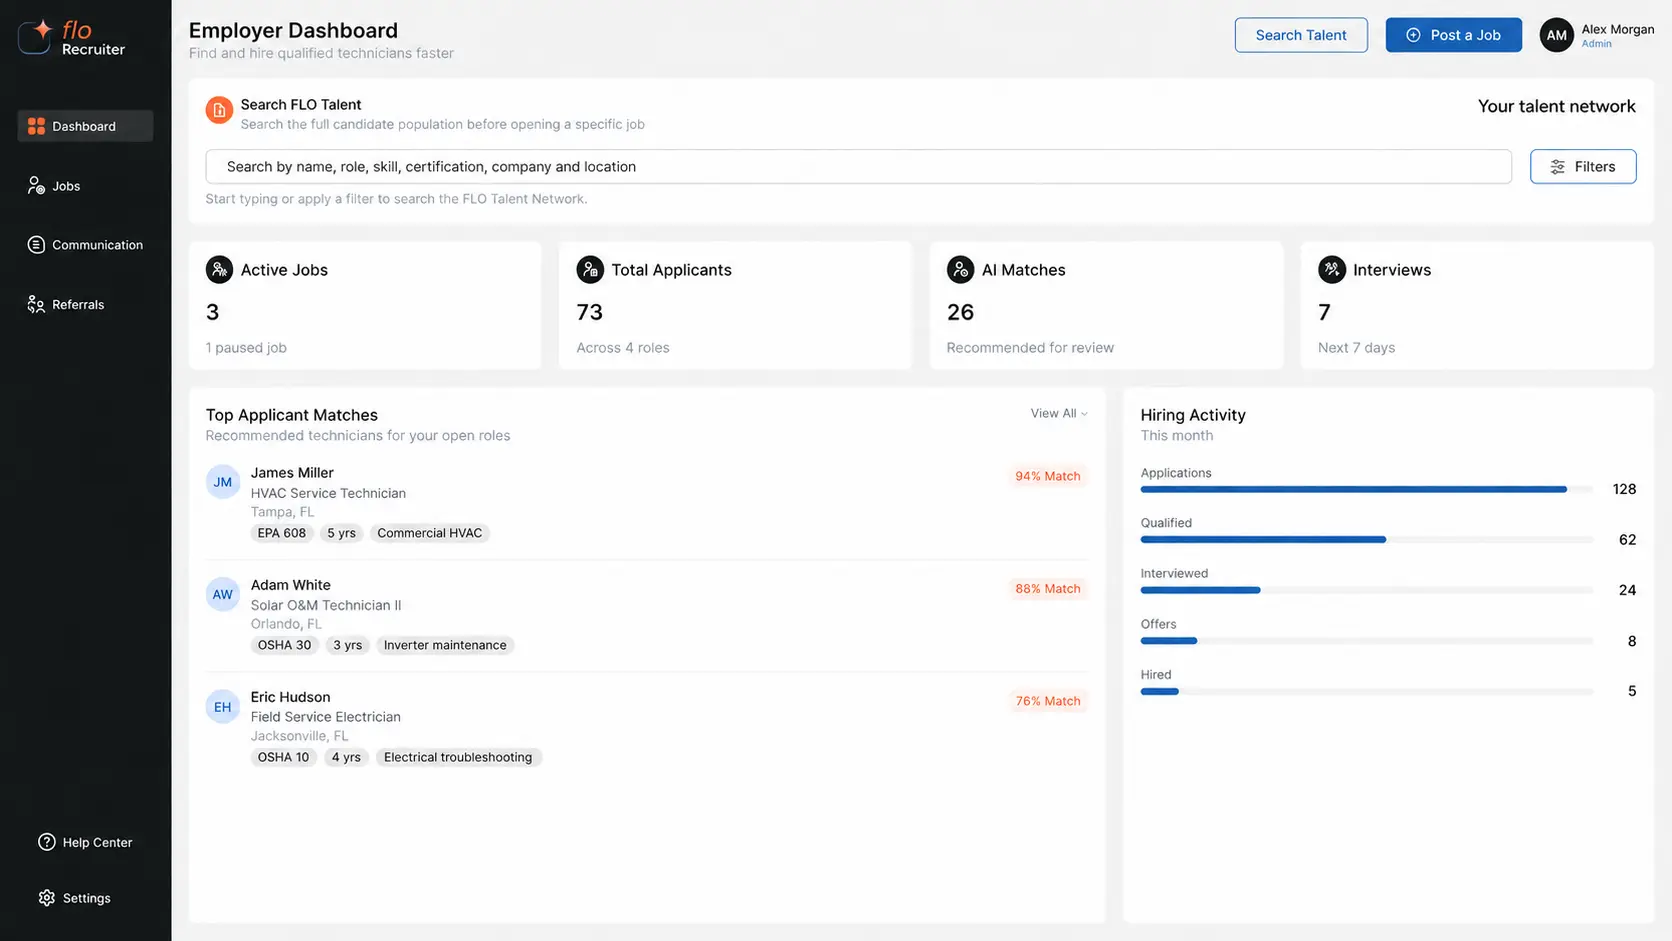
Task: Click the 94% Match badge
Action: pyautogui.click(x=1047, y=476)
